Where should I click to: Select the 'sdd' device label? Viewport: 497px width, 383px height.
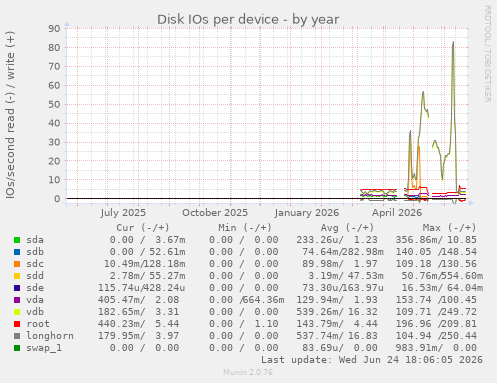click(x=35, y=276)
